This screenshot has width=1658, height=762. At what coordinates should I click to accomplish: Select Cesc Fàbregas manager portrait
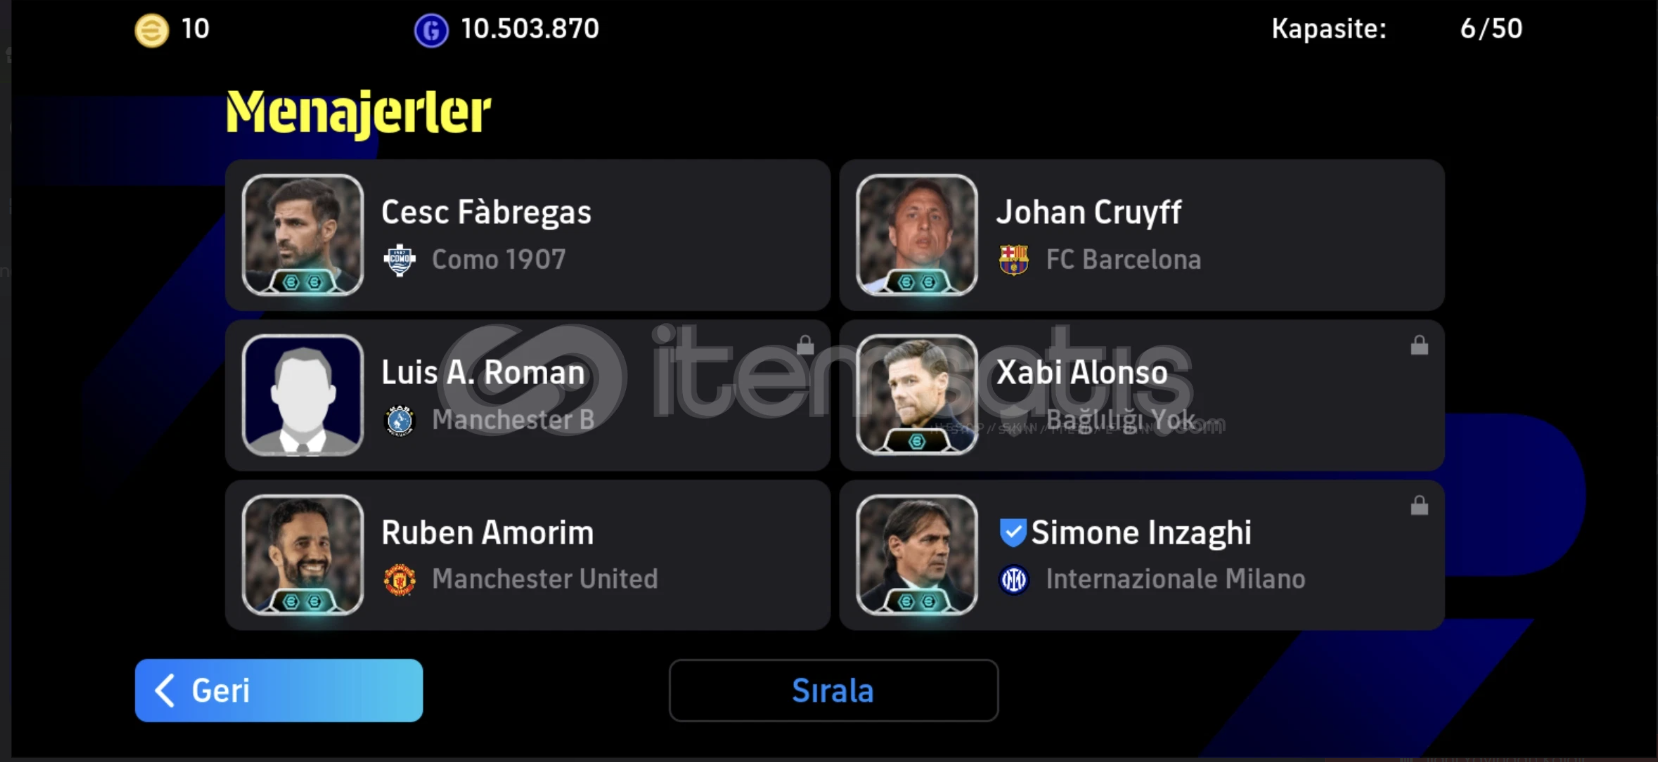303,235
